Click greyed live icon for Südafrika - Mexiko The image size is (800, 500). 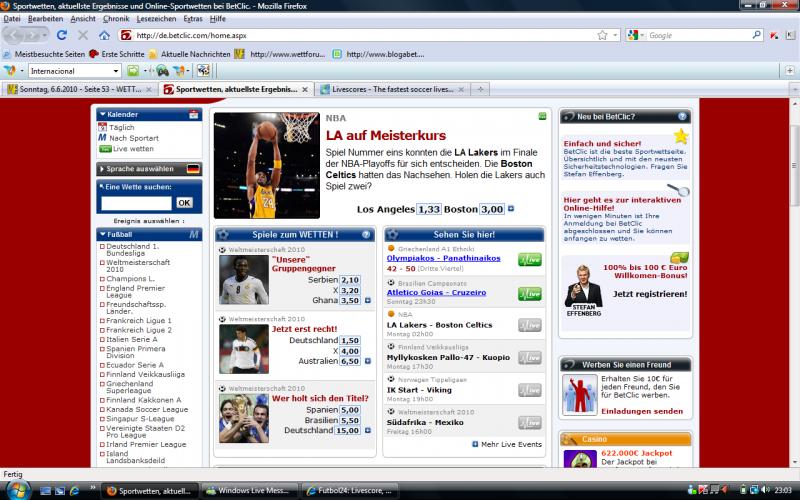coord(530,423)
